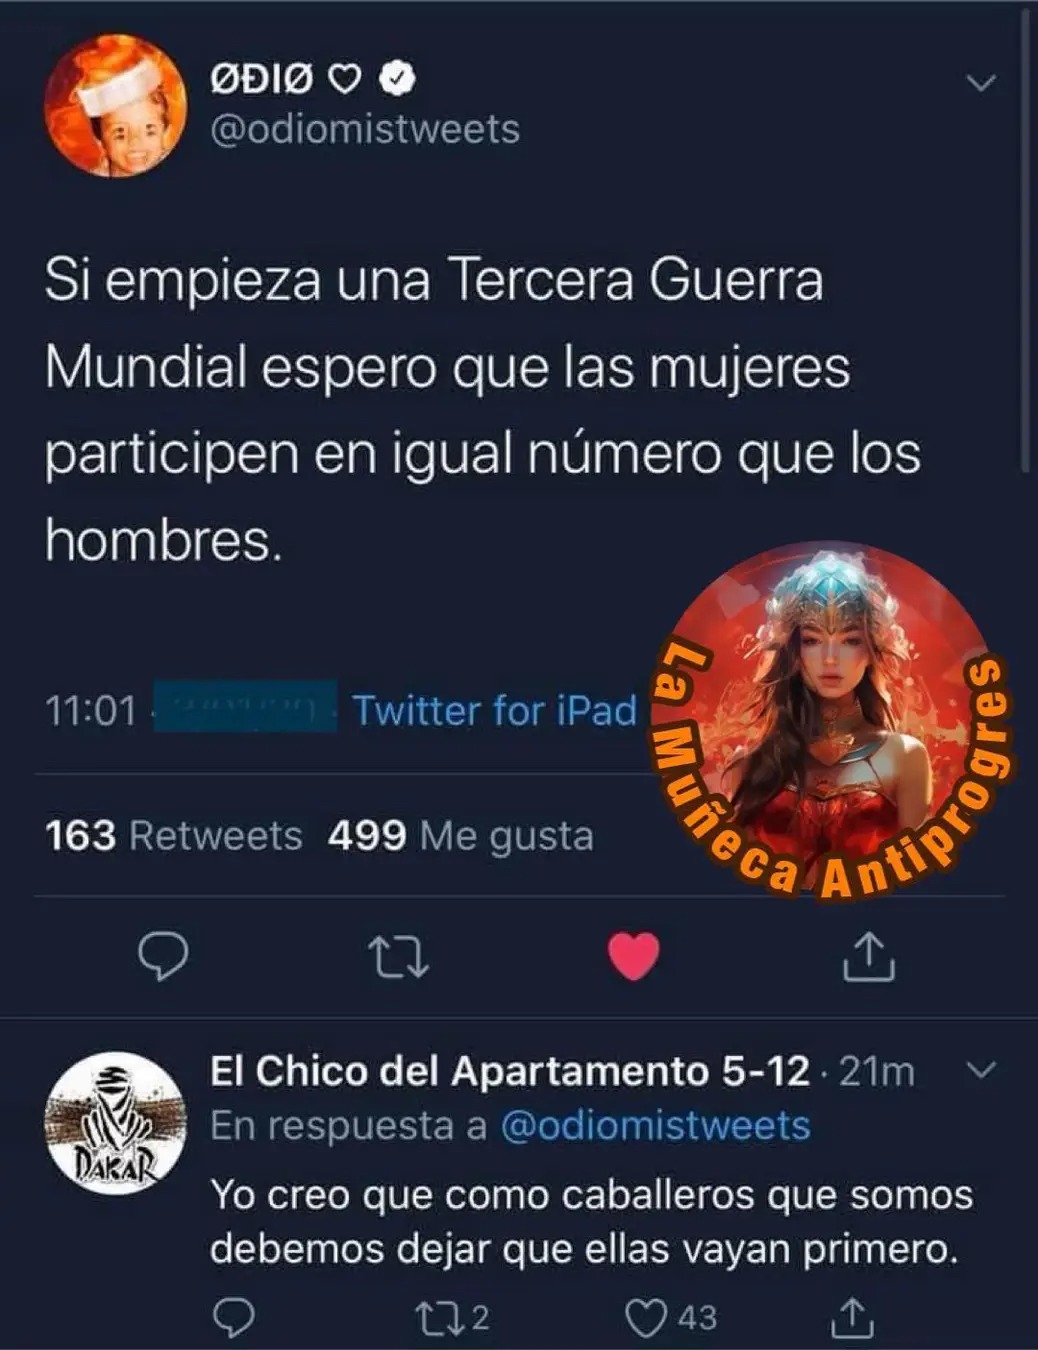
Task: Open the @odiomistweets handle under ODIO
Action: coord(365,129)
